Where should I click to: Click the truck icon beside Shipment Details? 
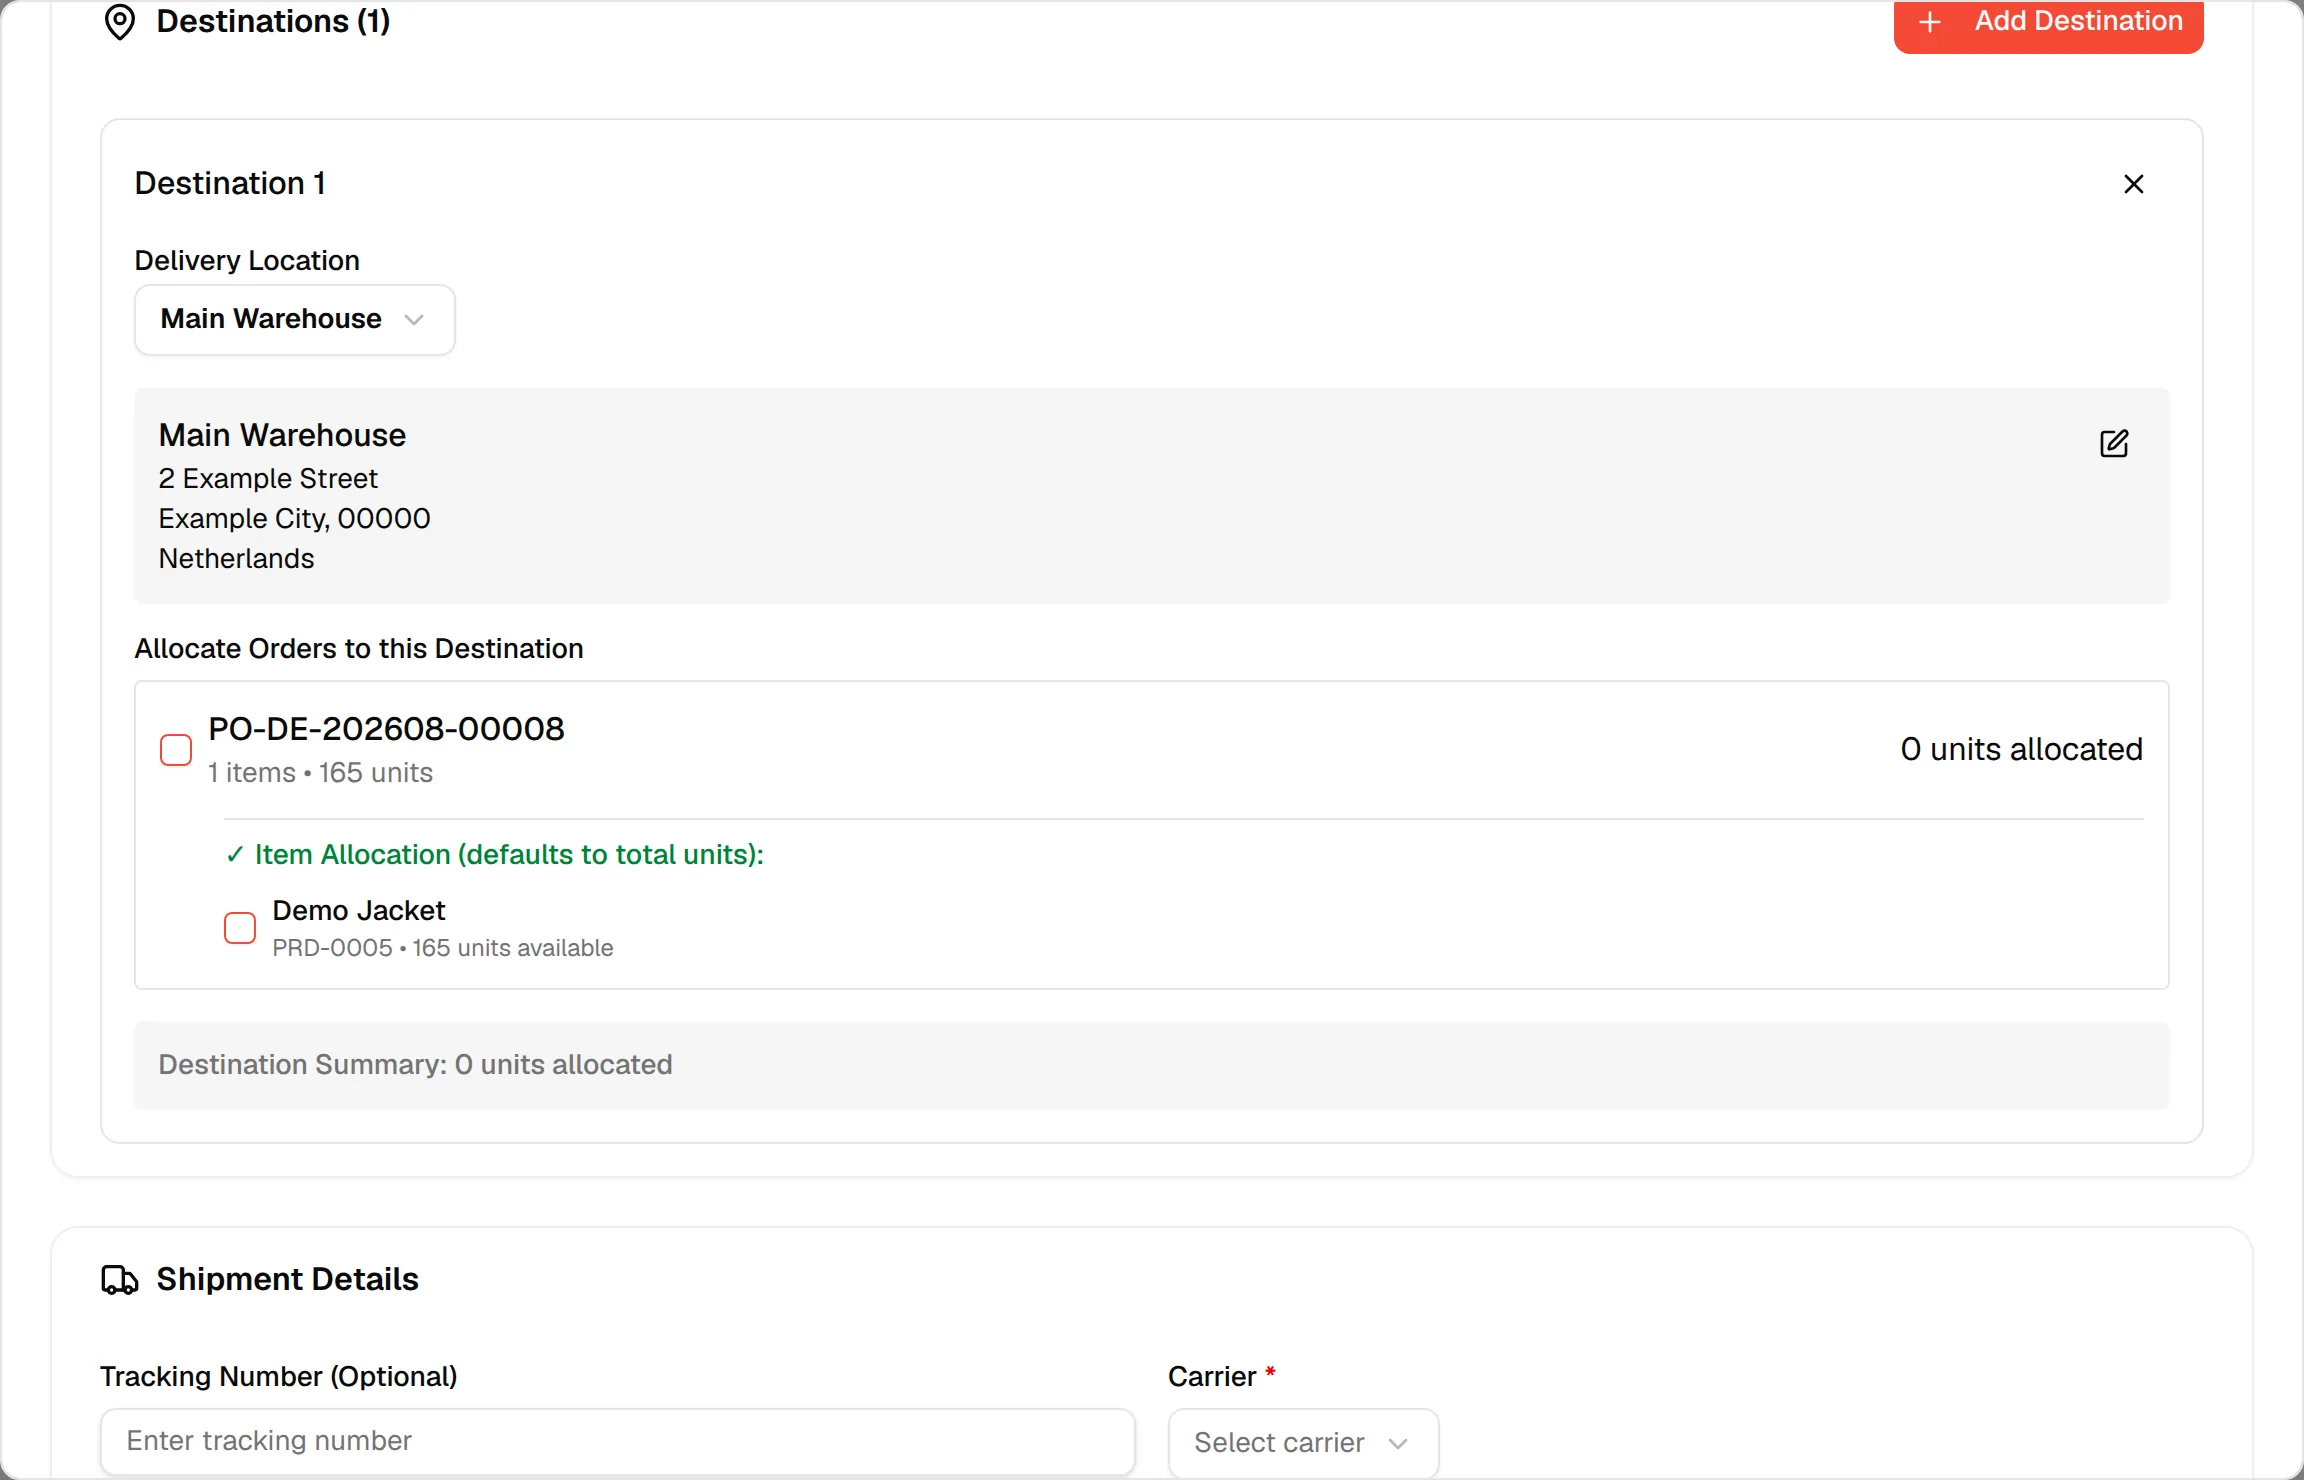[x=120, y=1280]
